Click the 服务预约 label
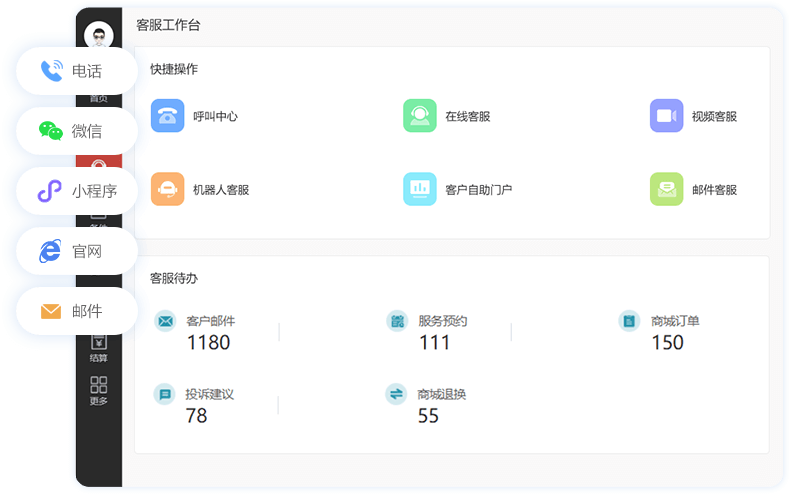 click(x=443, y=321)
